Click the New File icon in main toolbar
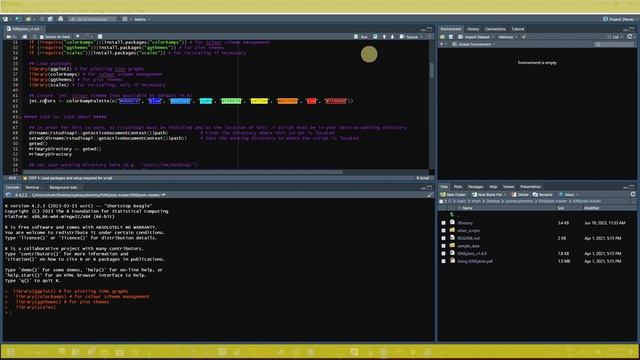The width and height of the screenshot is (640, 360). tap(5, 19)
